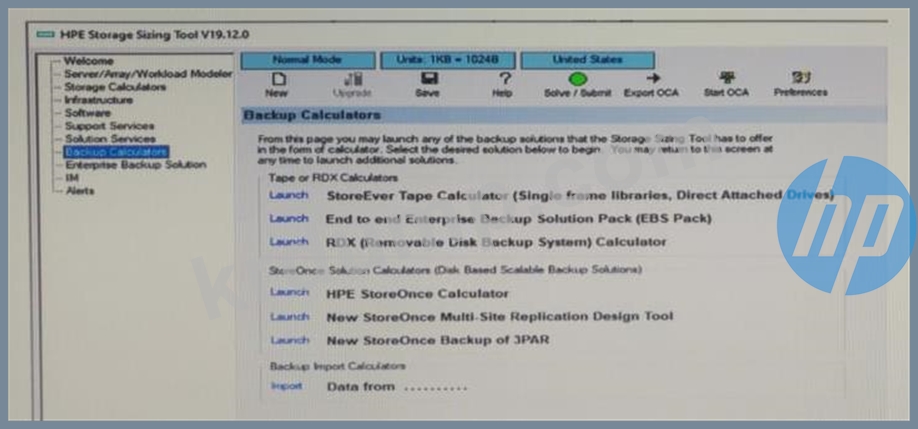
Task: Click the Data from text
Action: pos(361,387)
